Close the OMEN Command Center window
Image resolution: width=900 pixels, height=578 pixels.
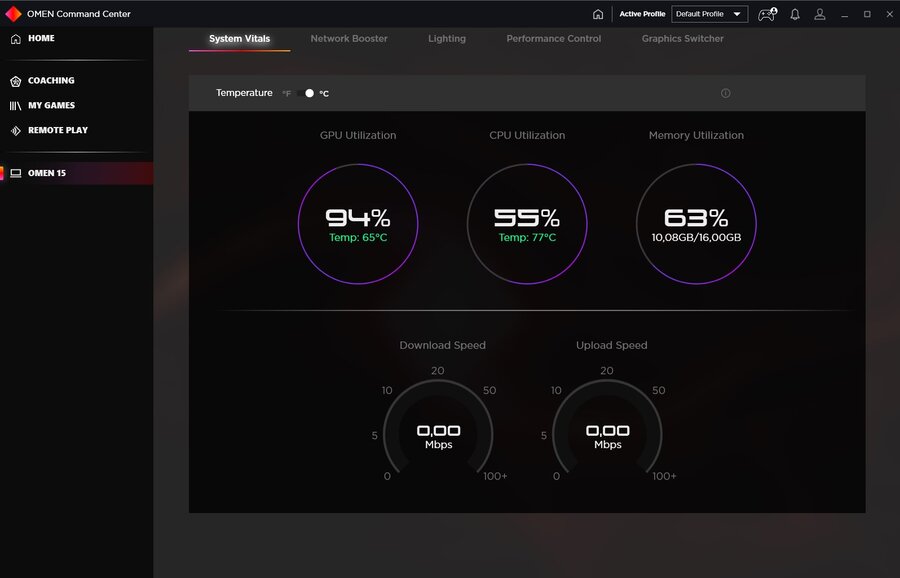[890, 14]
